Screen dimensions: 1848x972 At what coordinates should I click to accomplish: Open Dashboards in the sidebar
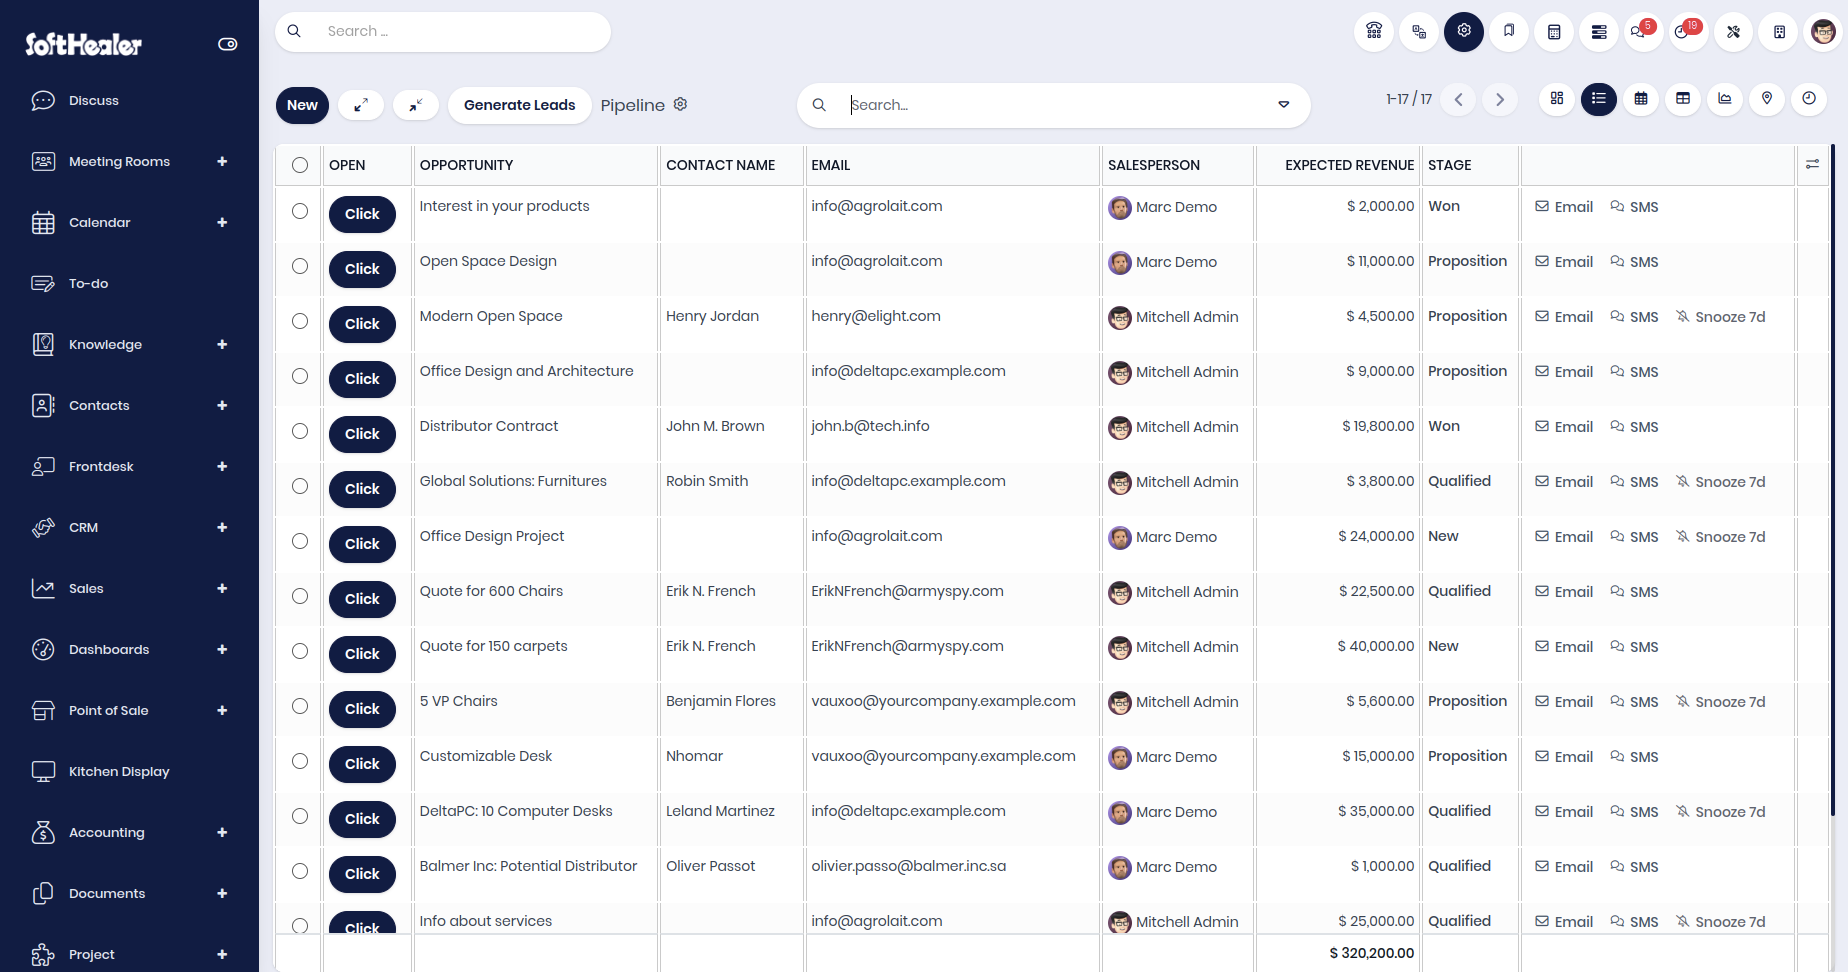109,649
